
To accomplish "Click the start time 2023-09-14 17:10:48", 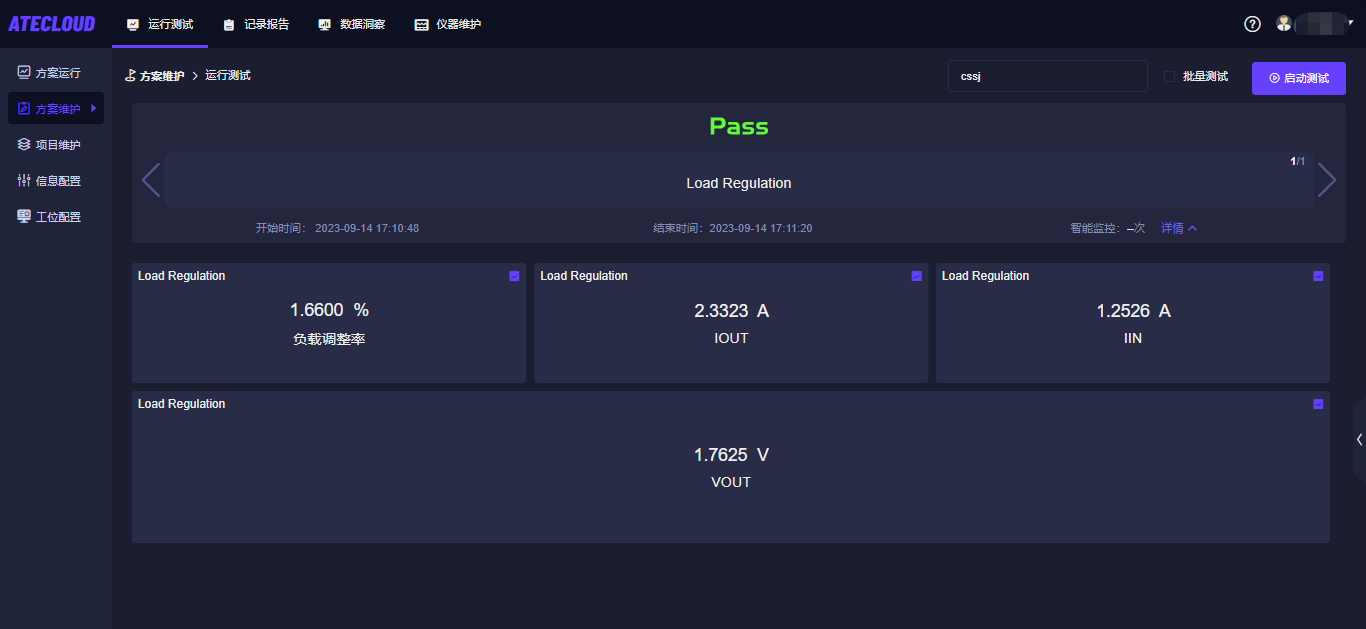I will 367,228.
